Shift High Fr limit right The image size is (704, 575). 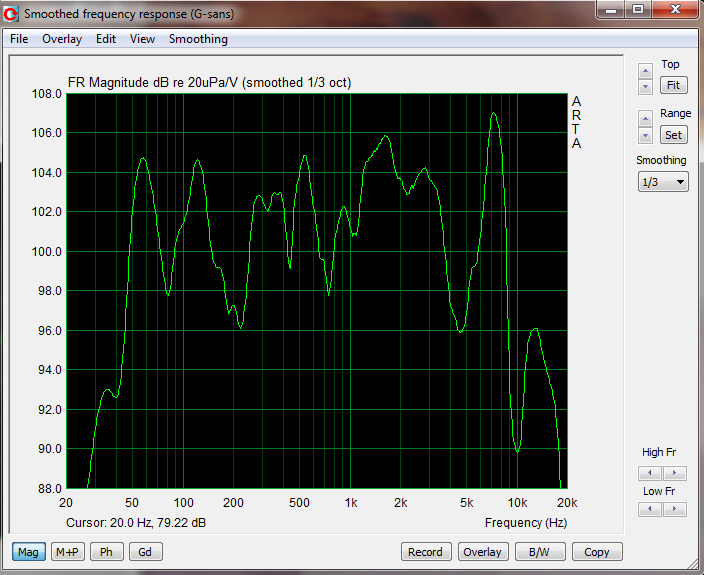(674, 473)
